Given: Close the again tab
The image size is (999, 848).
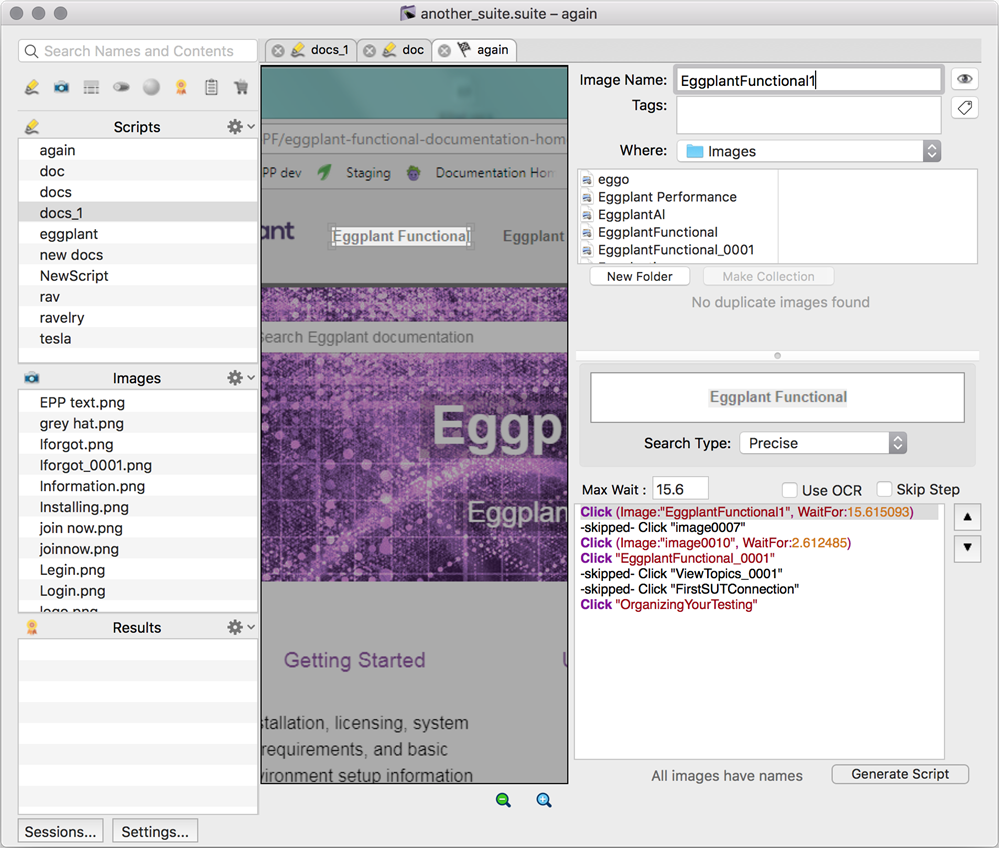Looking at the screenshot, I should click(x=445, y=50).
